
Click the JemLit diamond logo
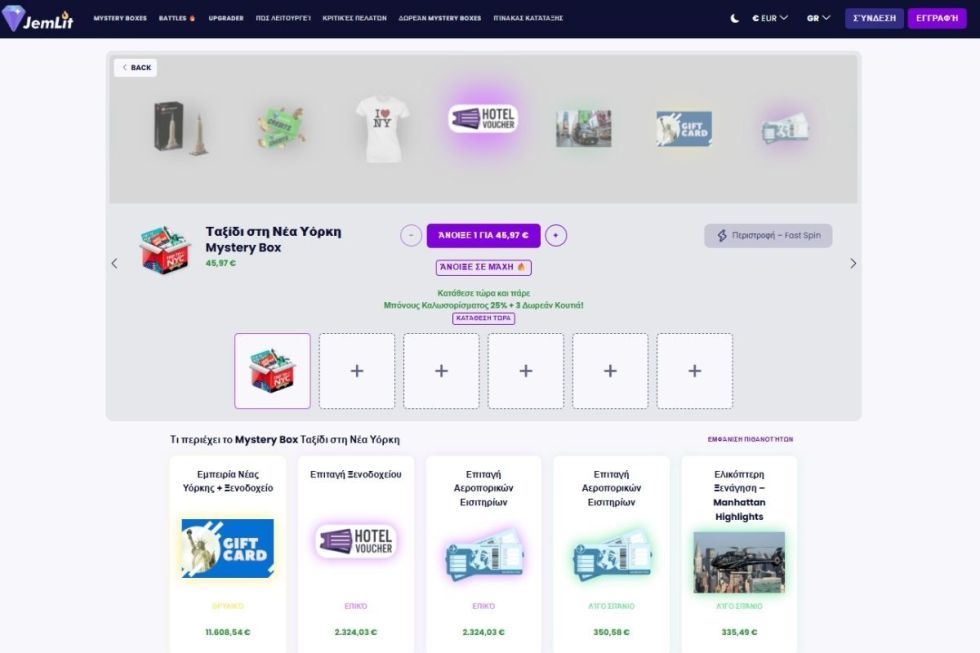click(x=38, y=18)
